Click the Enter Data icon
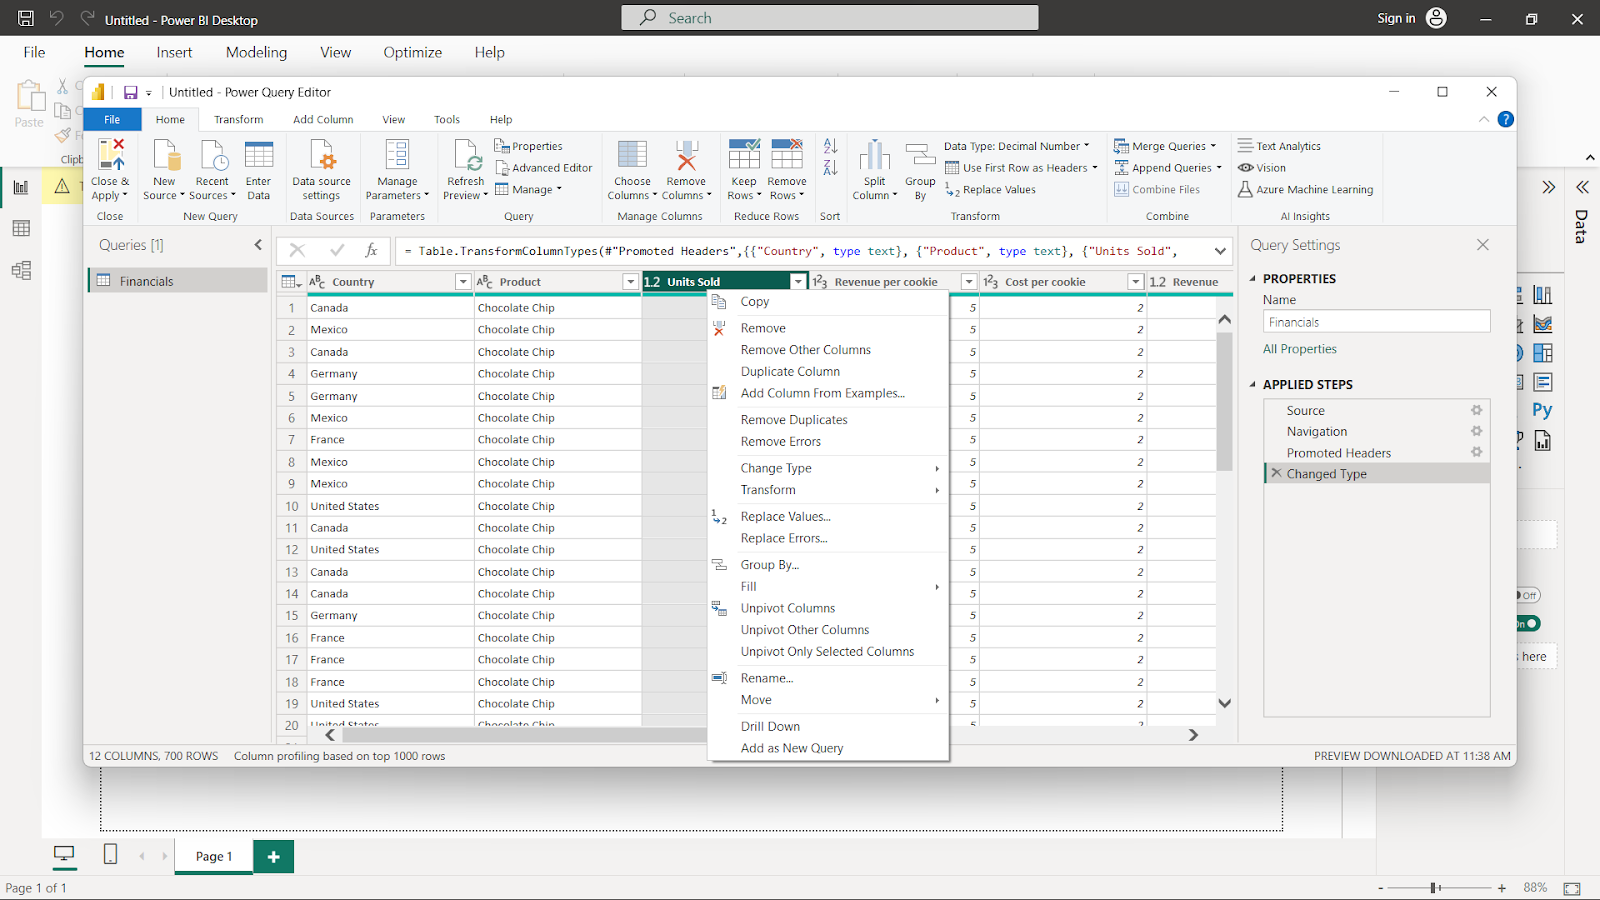Image resolution: width=1600 pixels, height=900 pixels. (259, 155)
